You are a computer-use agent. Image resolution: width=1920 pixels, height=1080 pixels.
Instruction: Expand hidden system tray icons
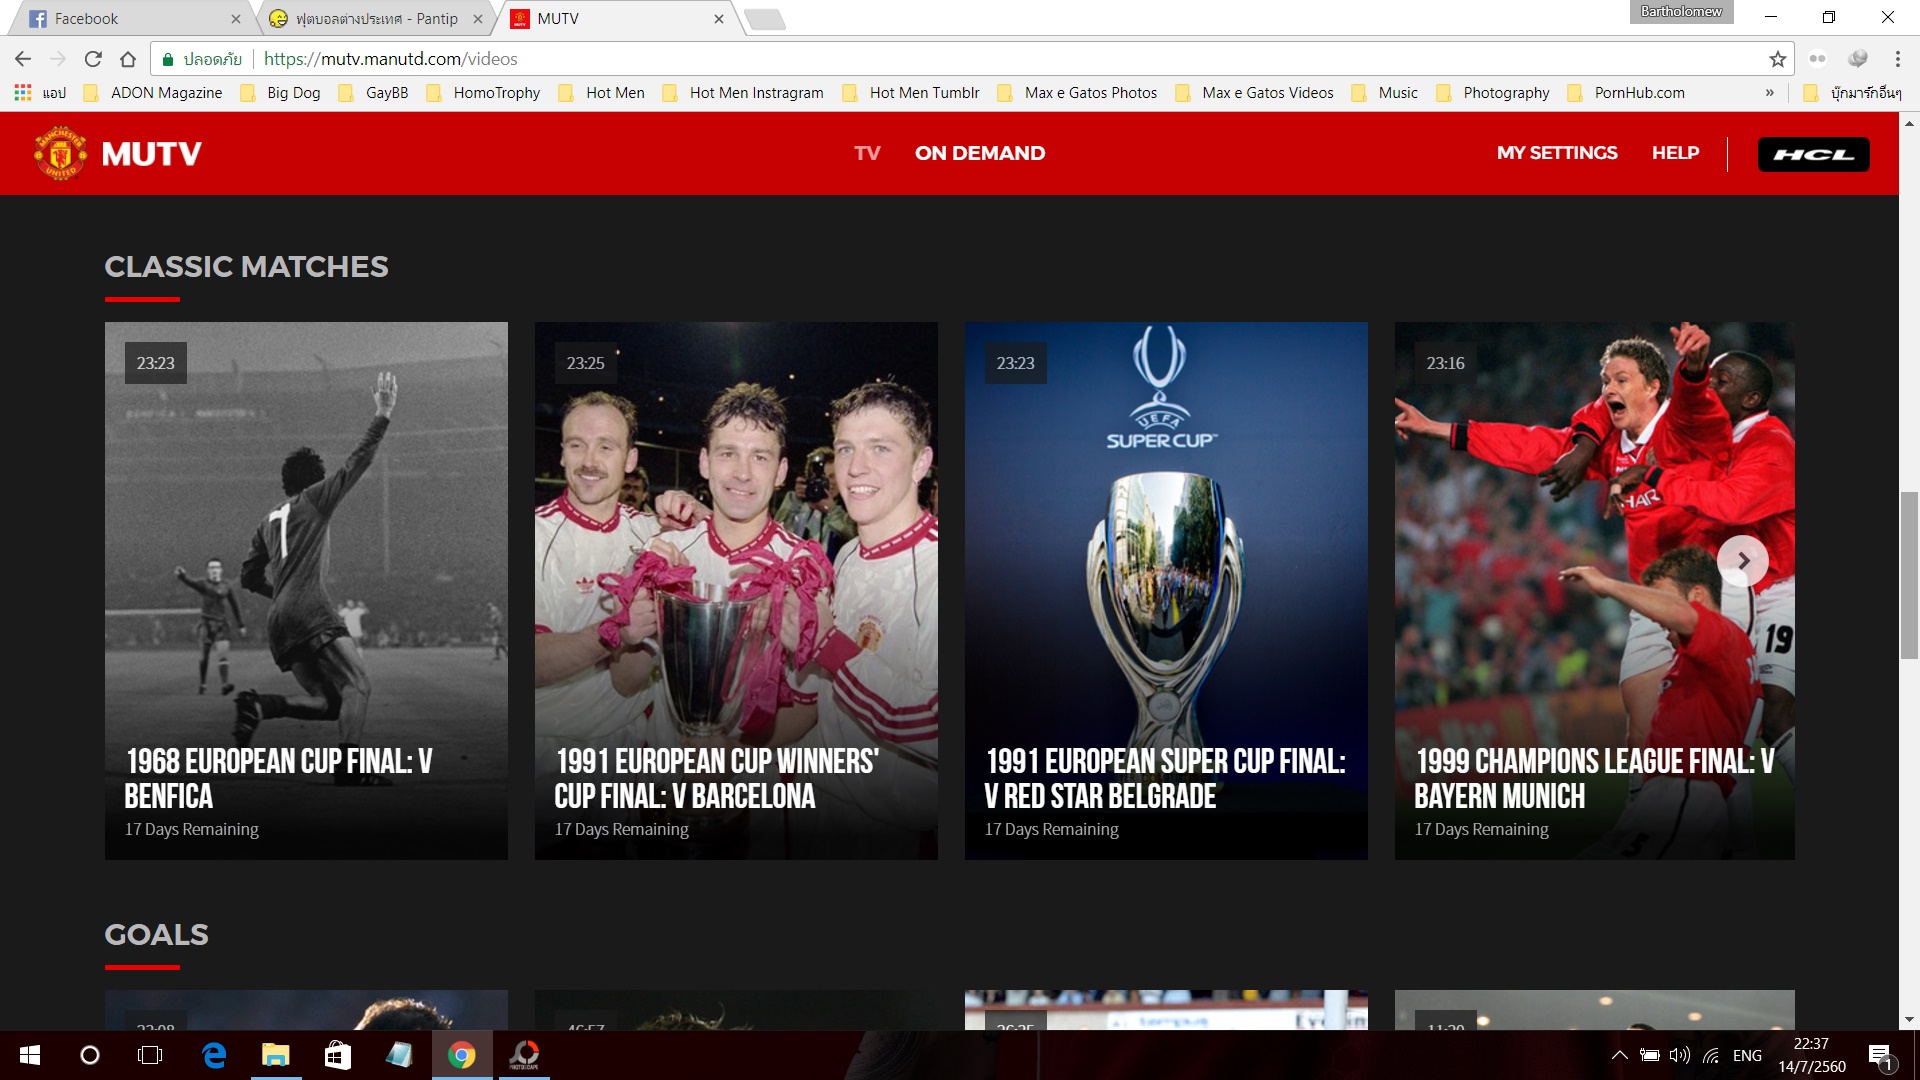click(1619, 1055)
